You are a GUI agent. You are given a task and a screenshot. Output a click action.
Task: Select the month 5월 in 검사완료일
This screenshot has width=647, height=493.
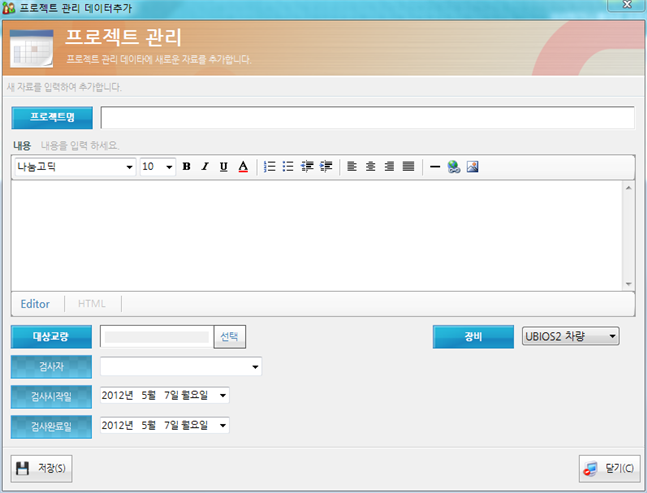149,425
